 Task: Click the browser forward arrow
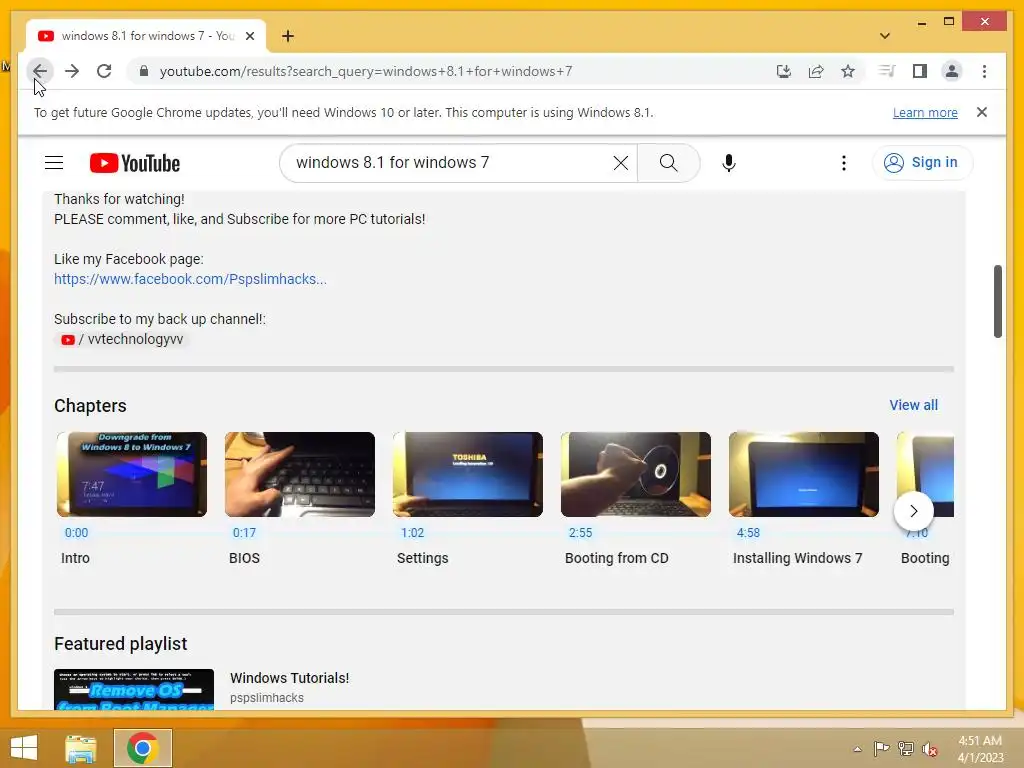point(72,71)
